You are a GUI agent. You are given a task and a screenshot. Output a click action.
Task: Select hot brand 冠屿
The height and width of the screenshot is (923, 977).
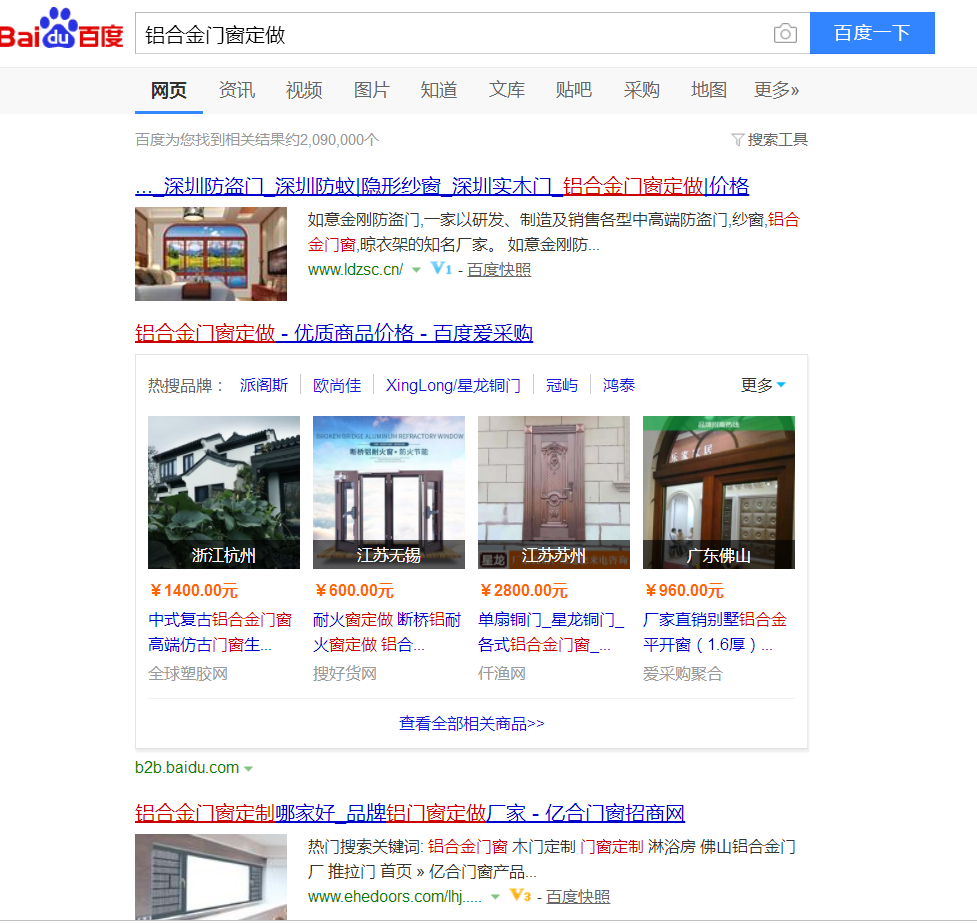[x=562, y=385]
